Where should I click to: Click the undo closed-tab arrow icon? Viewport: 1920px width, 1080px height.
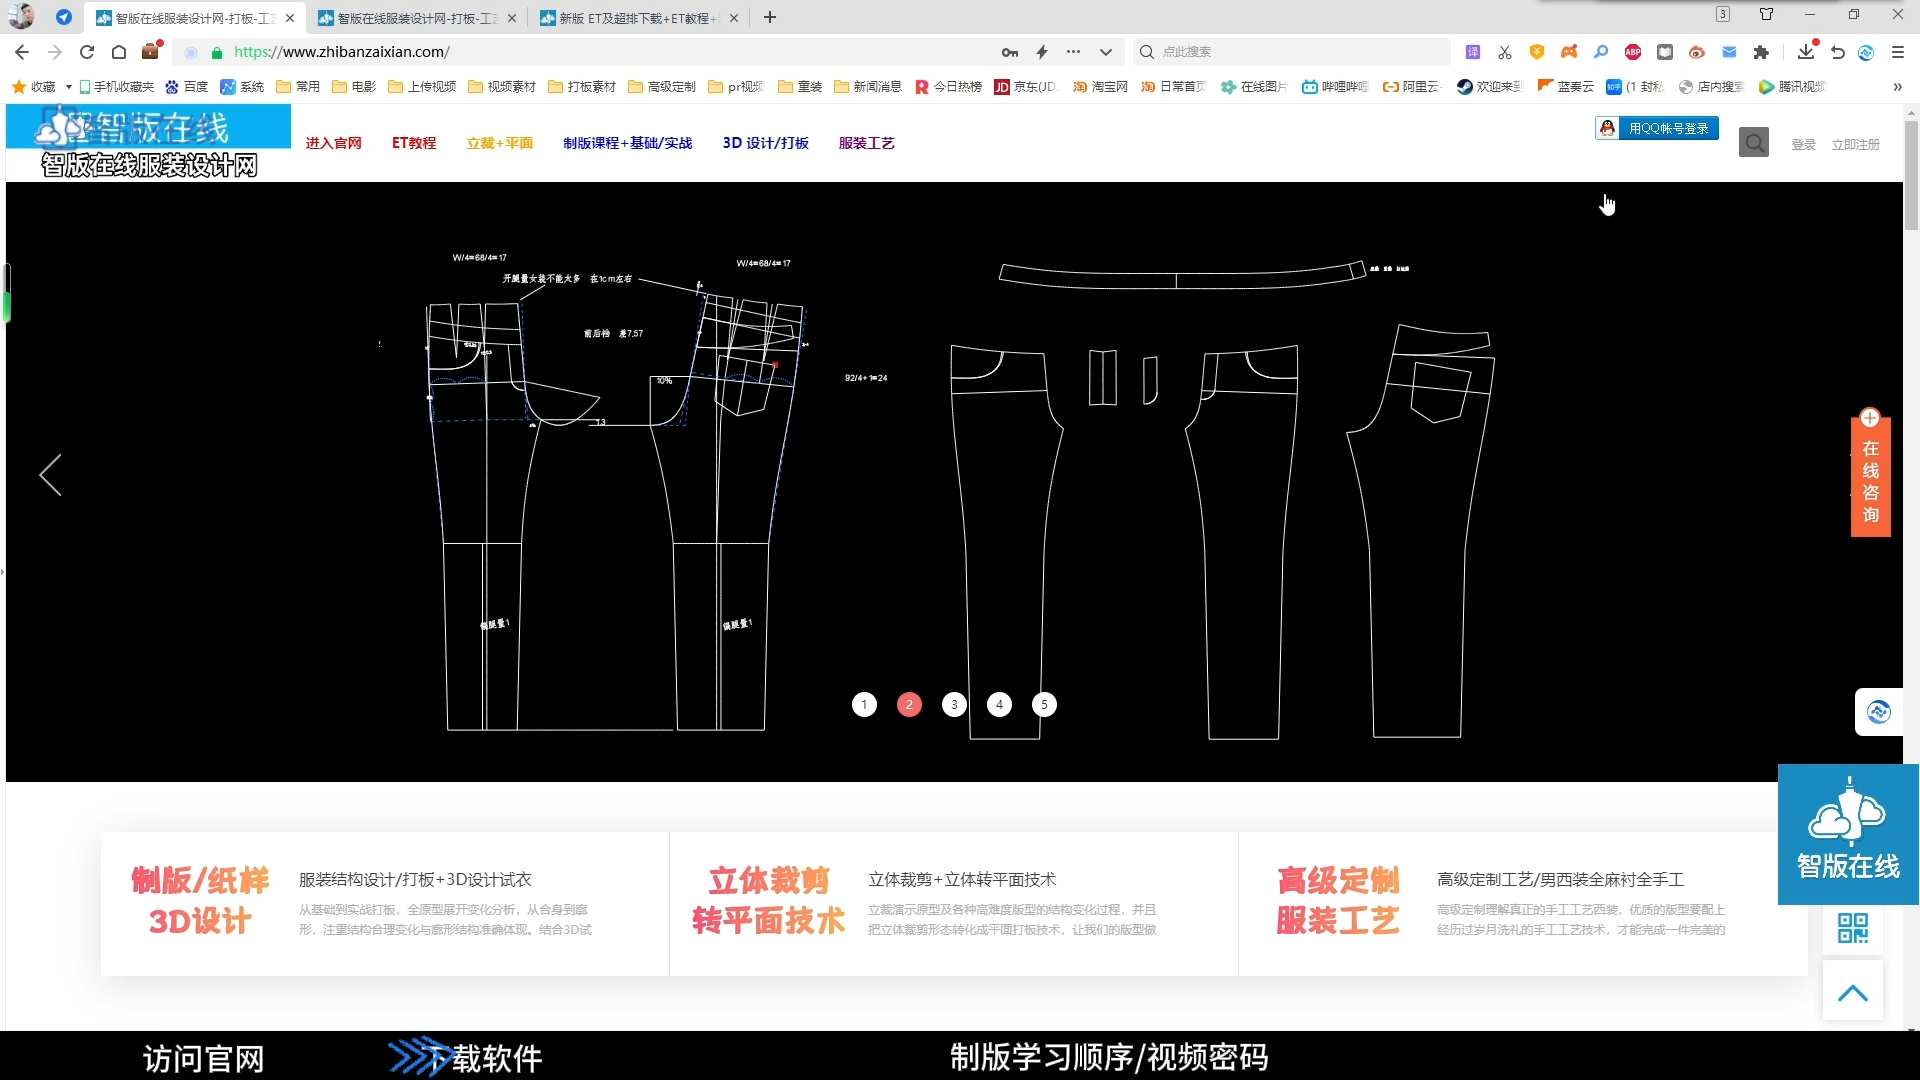pos(1838,52)
